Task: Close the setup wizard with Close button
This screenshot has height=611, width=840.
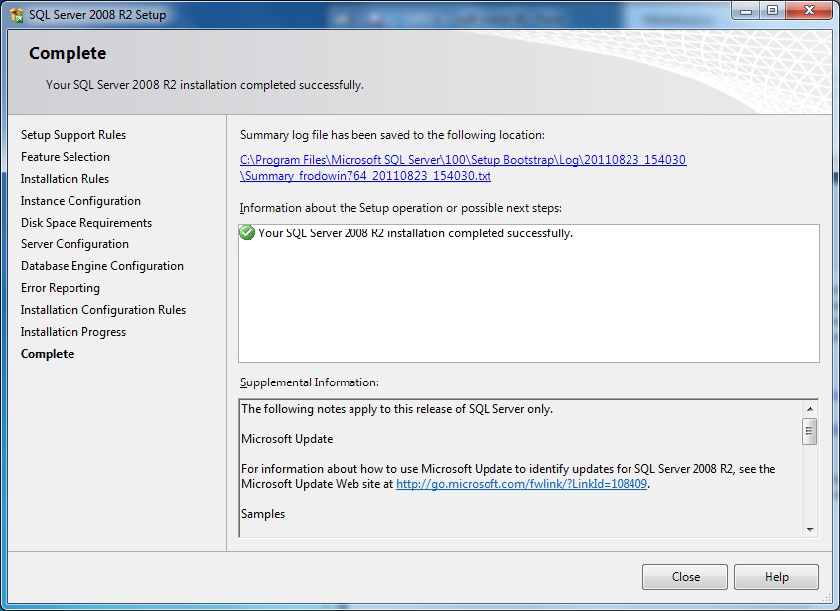Action: click(685, 577)
